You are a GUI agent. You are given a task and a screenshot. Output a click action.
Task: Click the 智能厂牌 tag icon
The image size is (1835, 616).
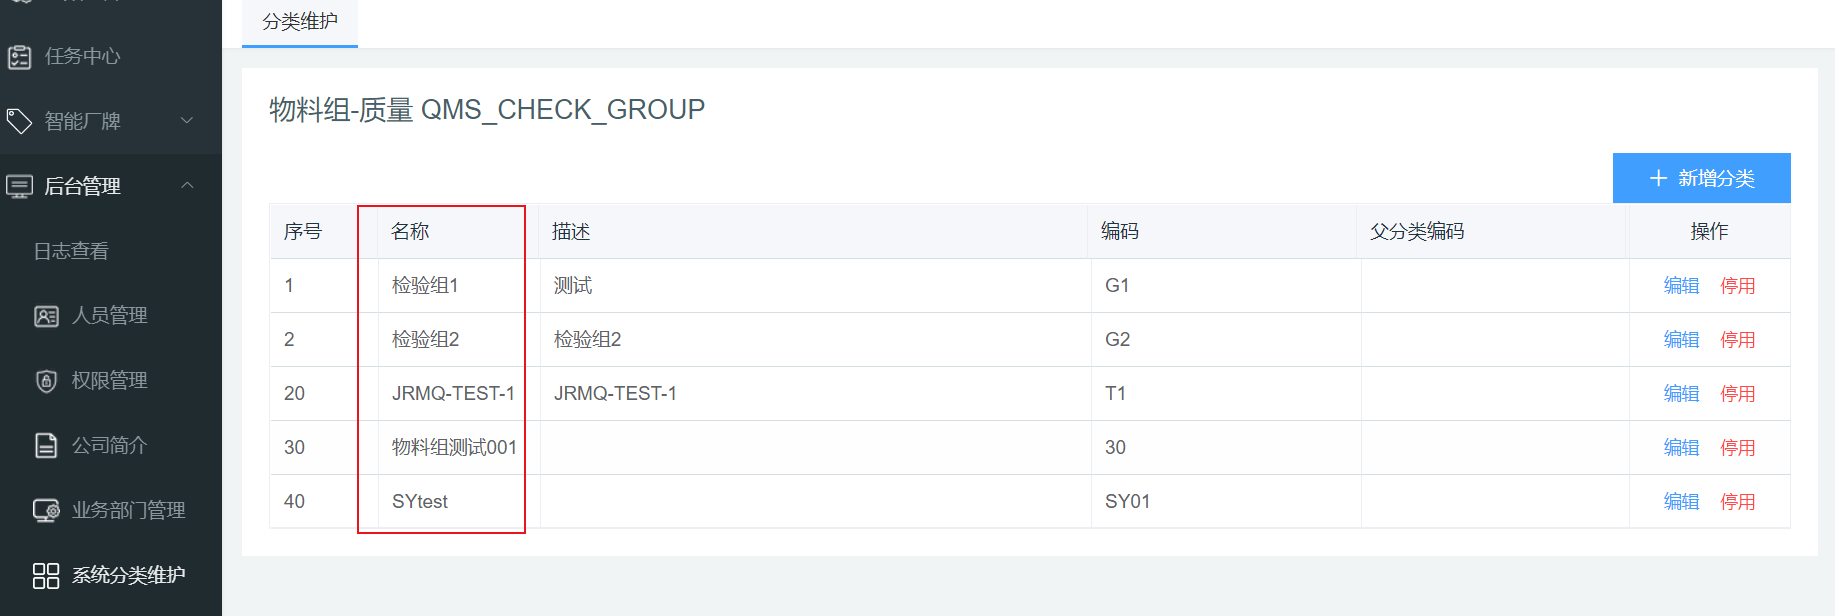point(20,122)
